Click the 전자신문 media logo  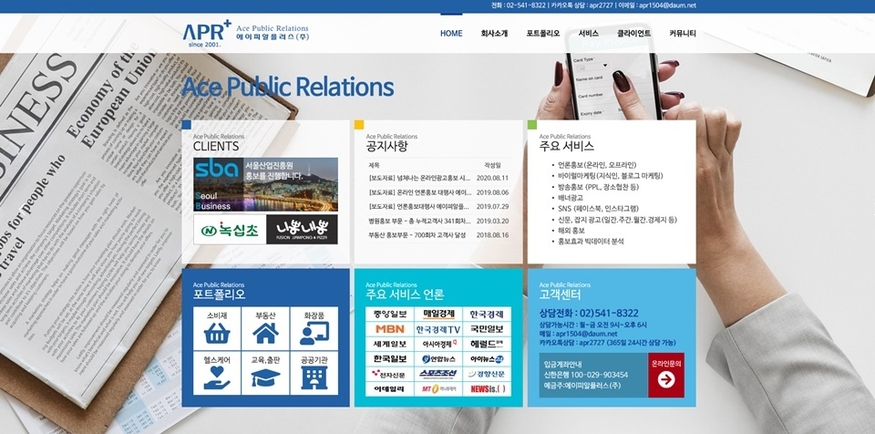click(390, 373)
